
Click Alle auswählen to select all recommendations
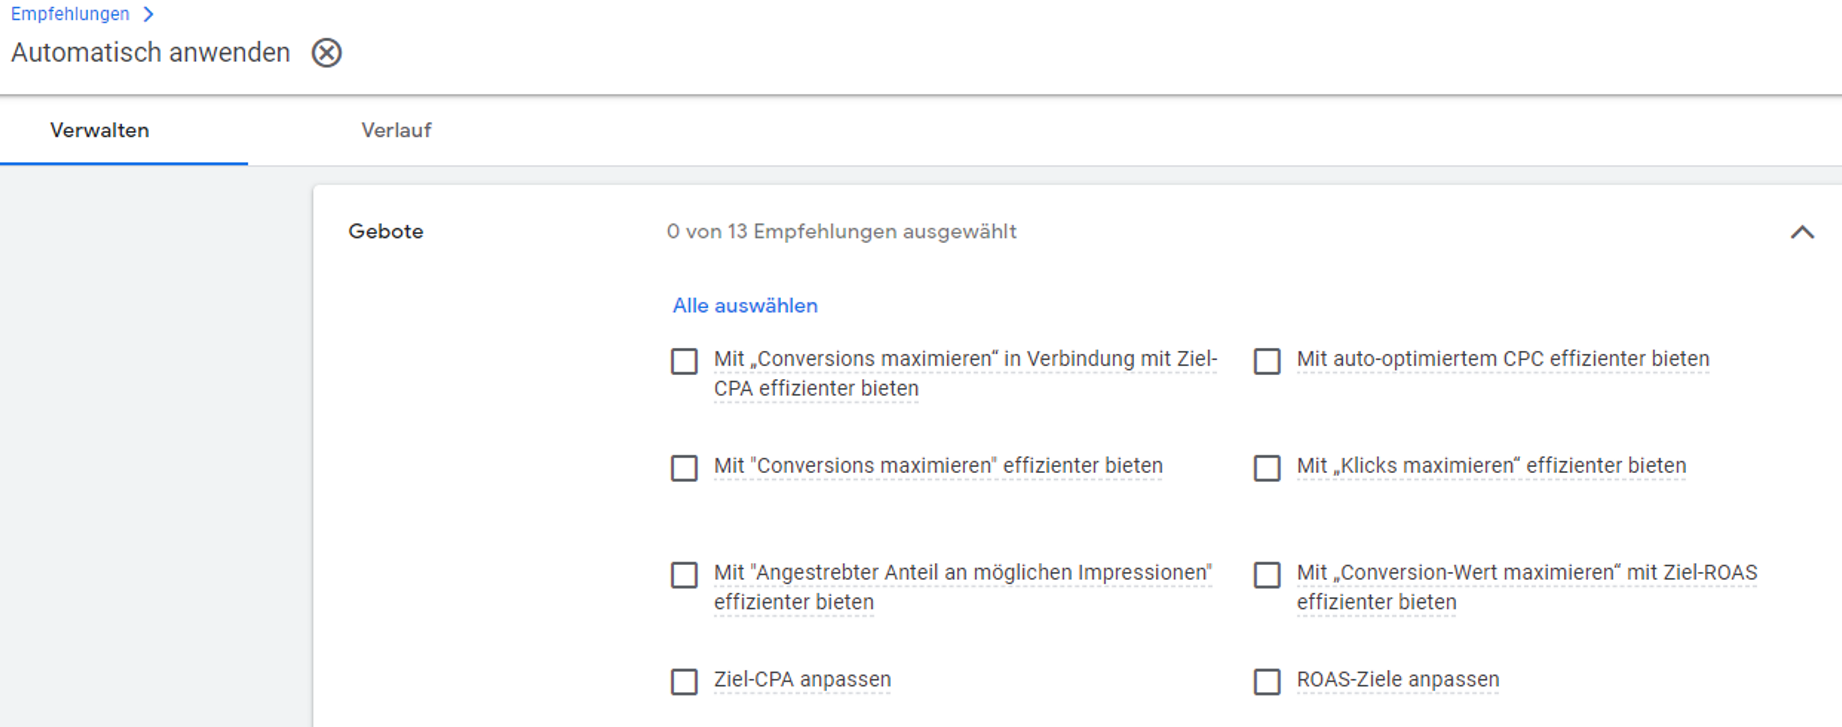click(x=744, y=305)
